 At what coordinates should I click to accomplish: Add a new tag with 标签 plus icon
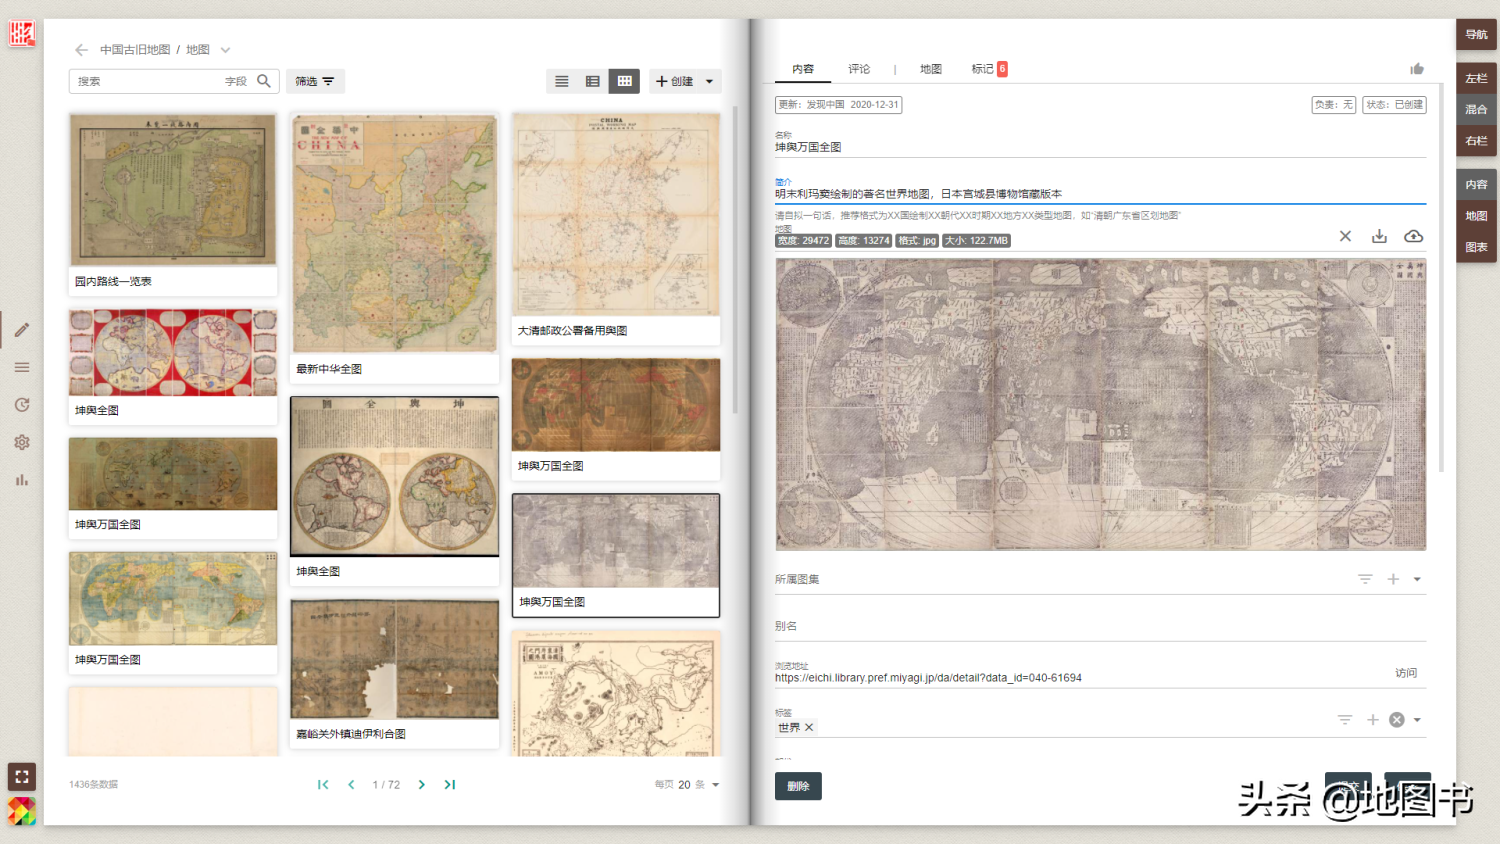click(x=1373, y=720)
